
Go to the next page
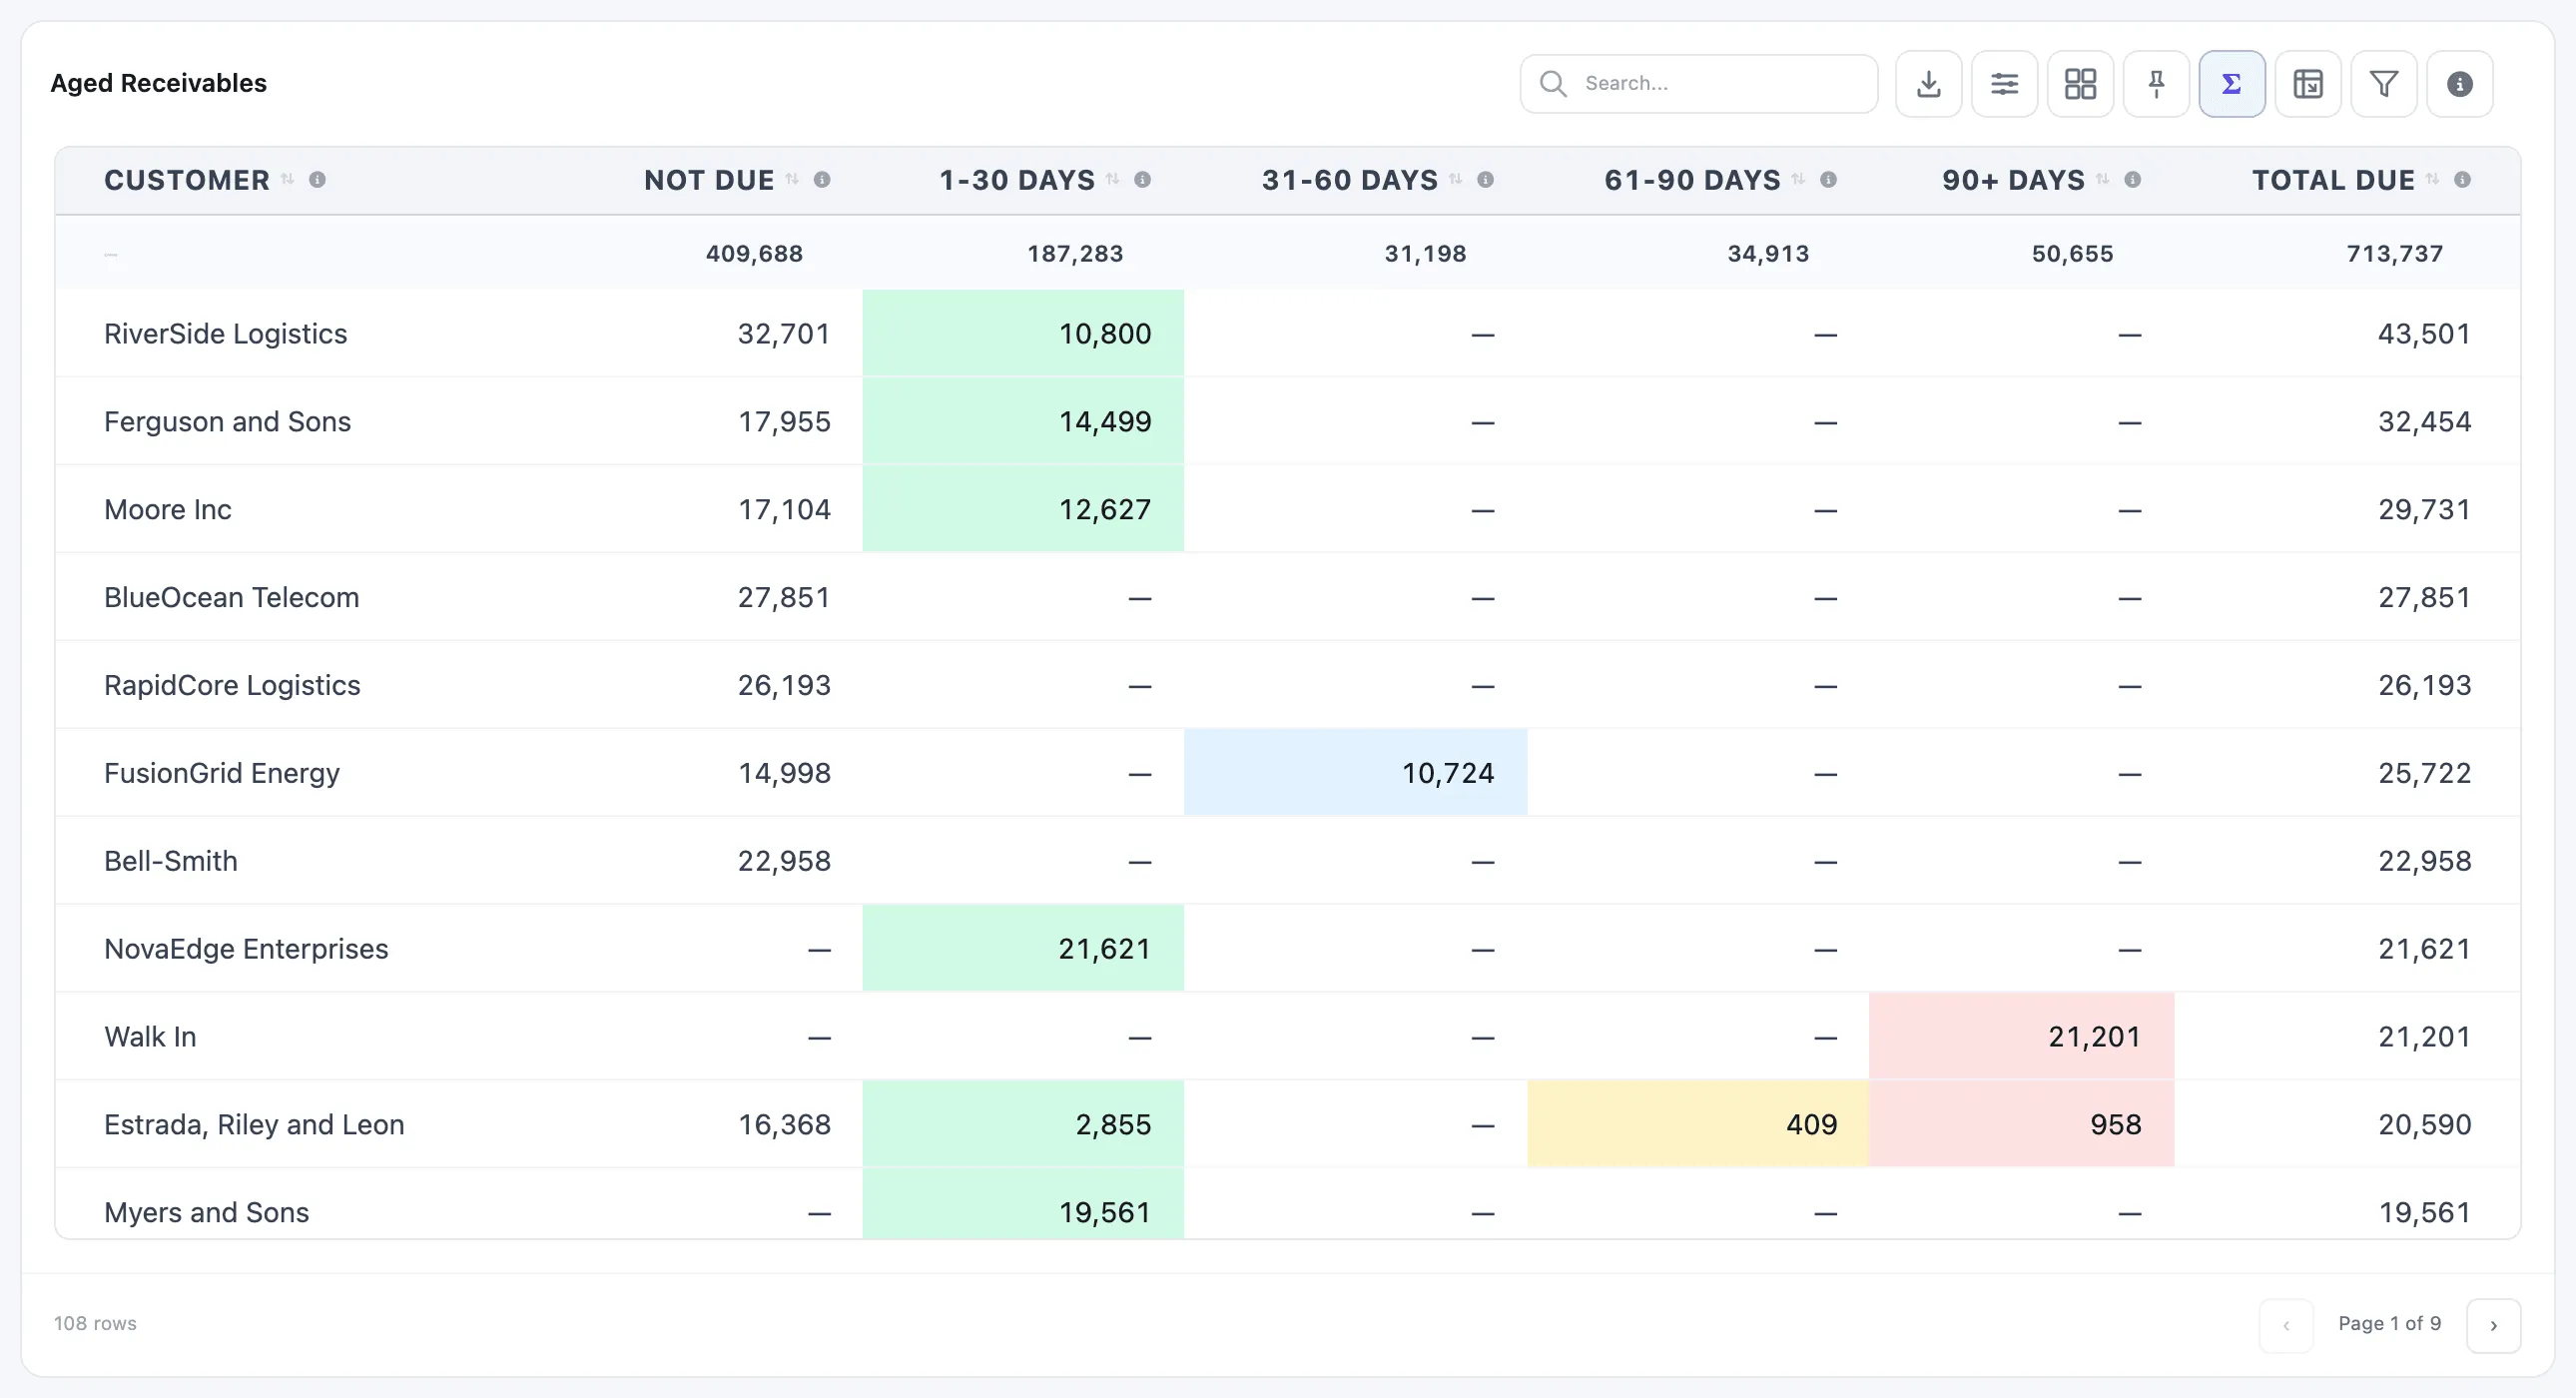pyautogui.click(x=2494, y=1326)
